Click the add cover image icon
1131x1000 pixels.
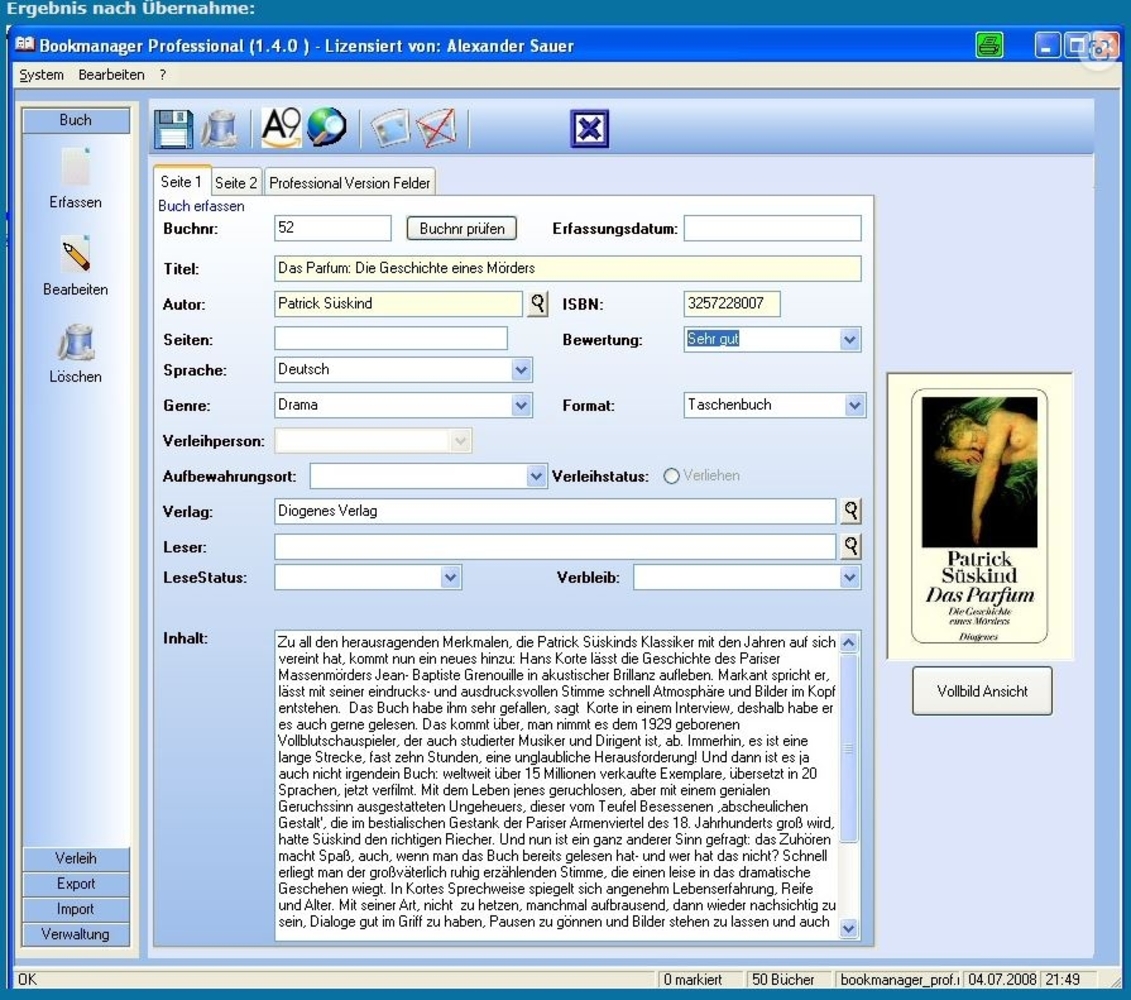click(390, 129)
